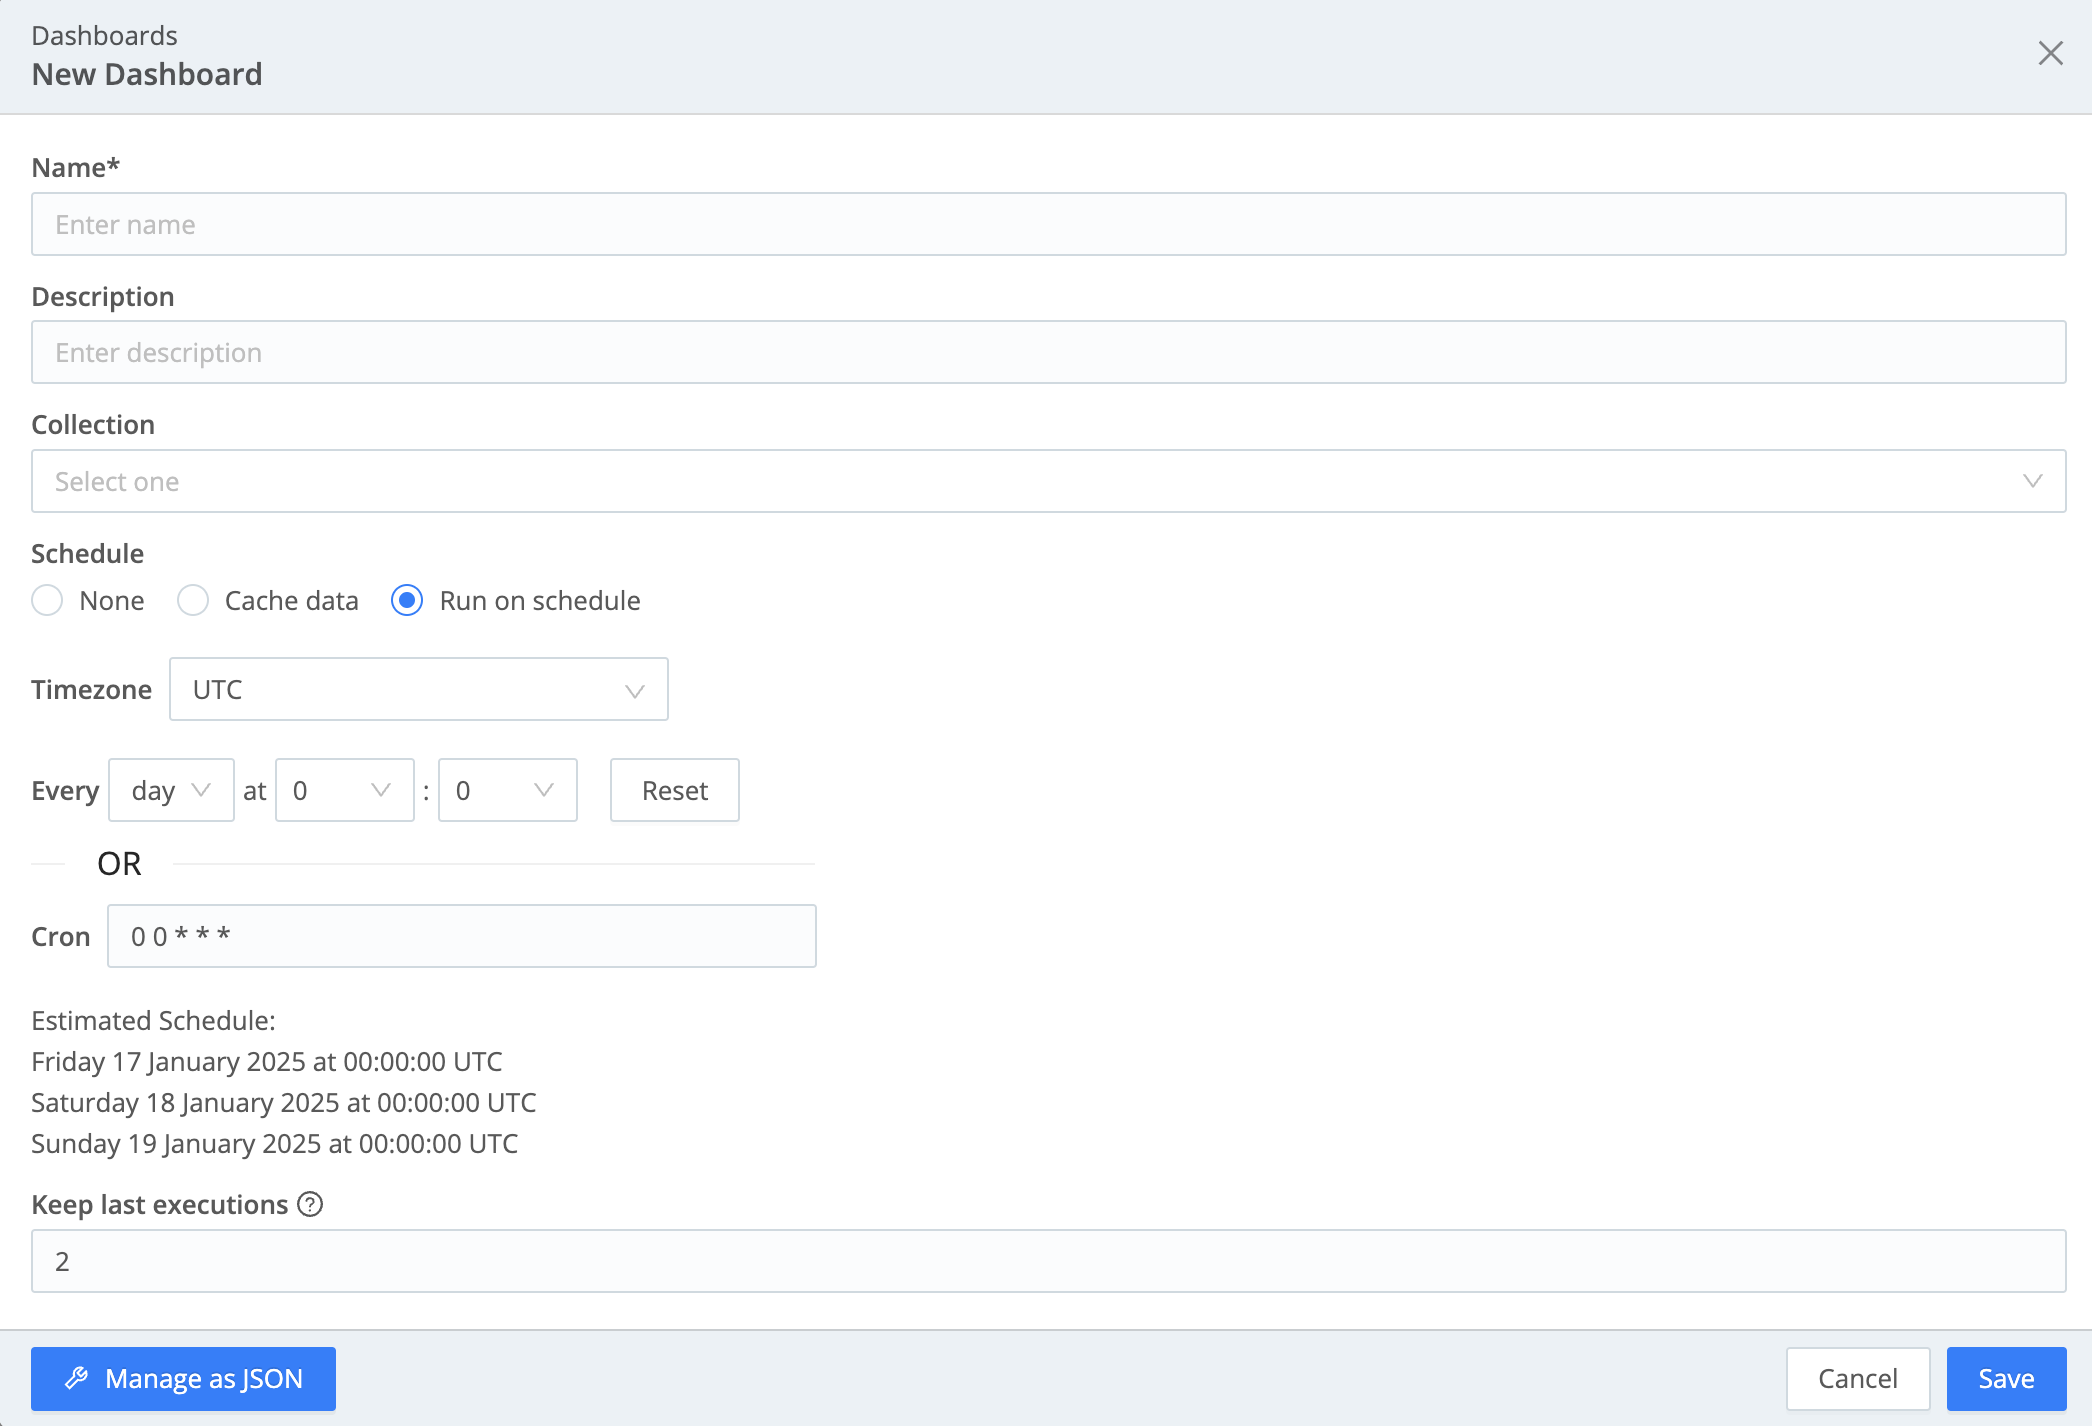Click the Keep last executions value field
Image resolution: width=2092 pixels, height=1426 pixels.
pyautogui.click(x=1048, y=1261)
